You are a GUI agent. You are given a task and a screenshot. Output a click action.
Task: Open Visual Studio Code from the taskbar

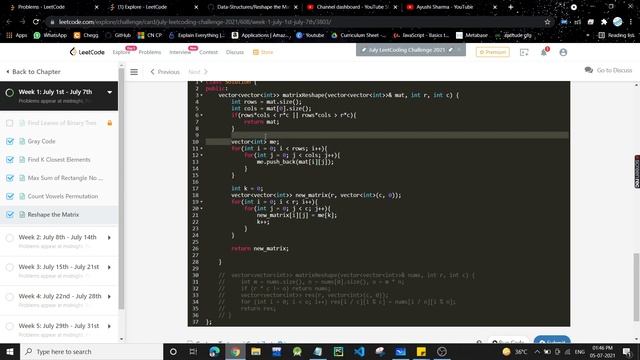click(x=359, y=351)
